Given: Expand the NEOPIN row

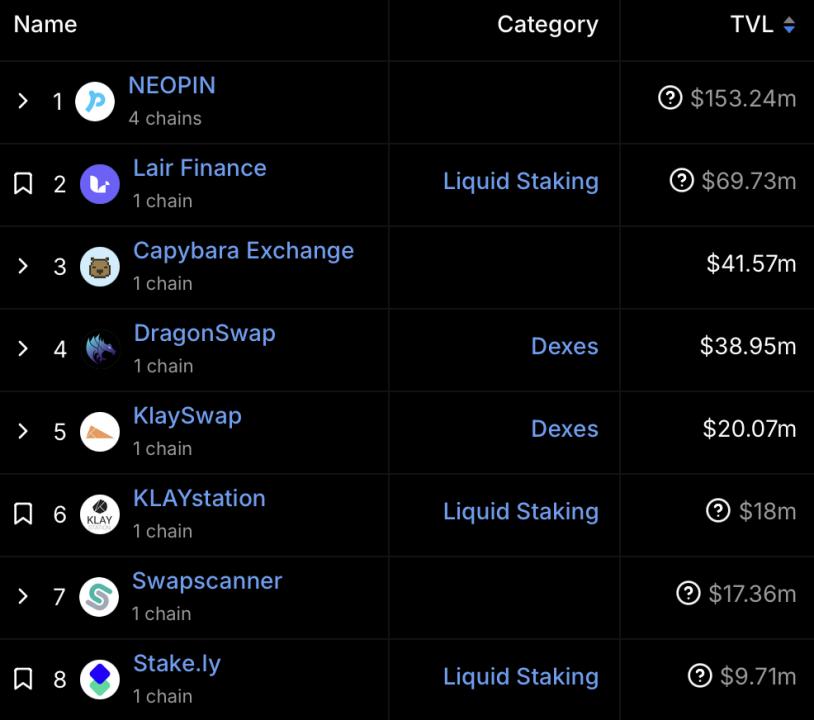Looking at the screenshot, I should (x=23, y=101).
